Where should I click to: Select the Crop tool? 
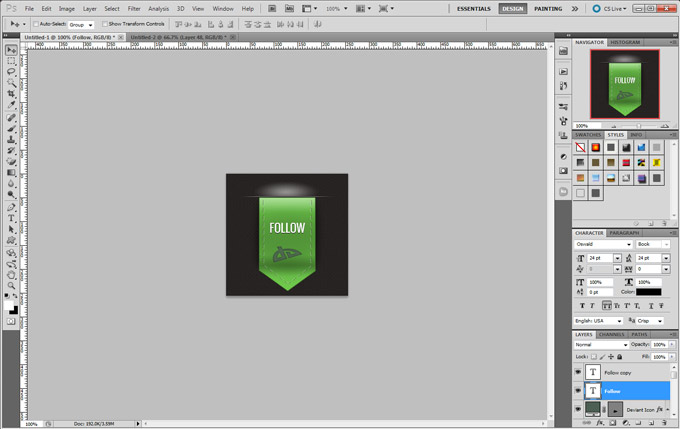11,94
